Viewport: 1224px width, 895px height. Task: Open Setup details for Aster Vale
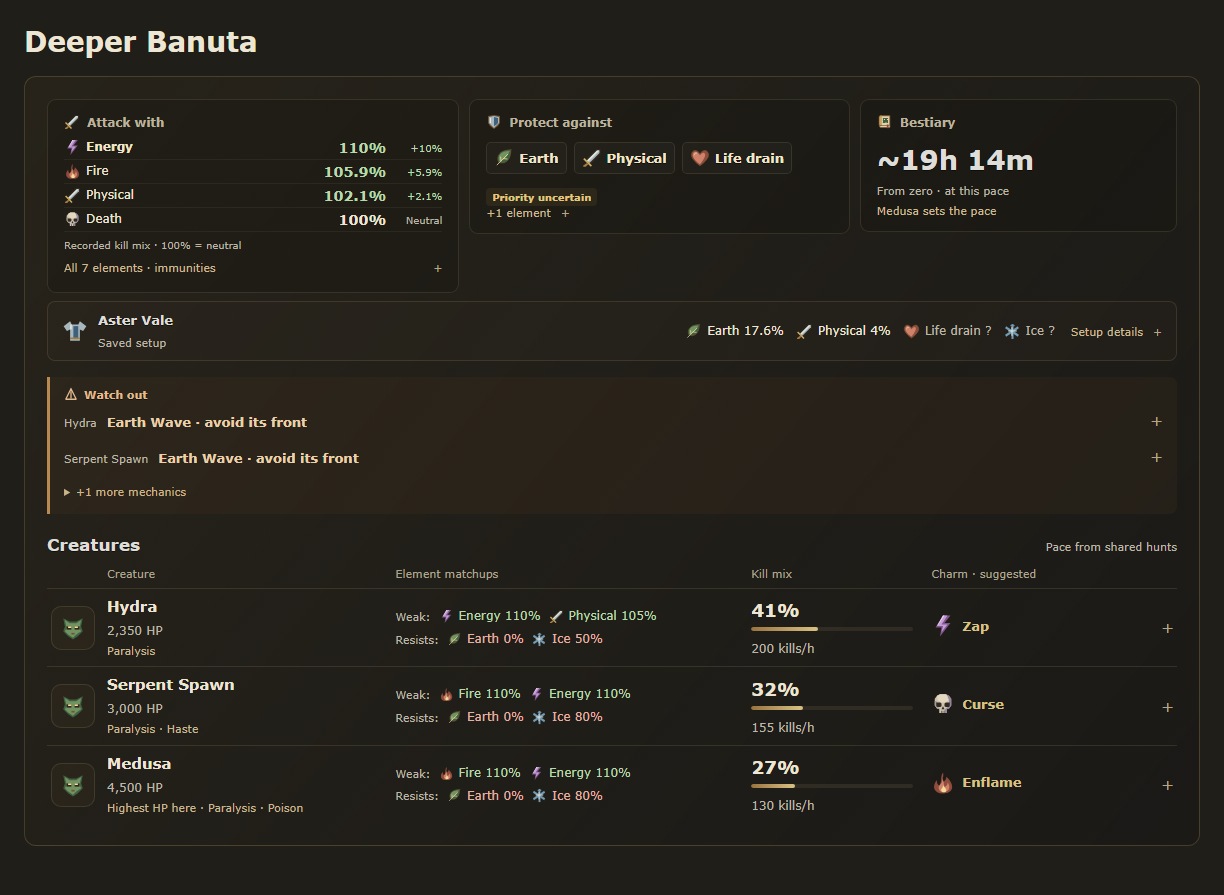(x=1116, y=332)
